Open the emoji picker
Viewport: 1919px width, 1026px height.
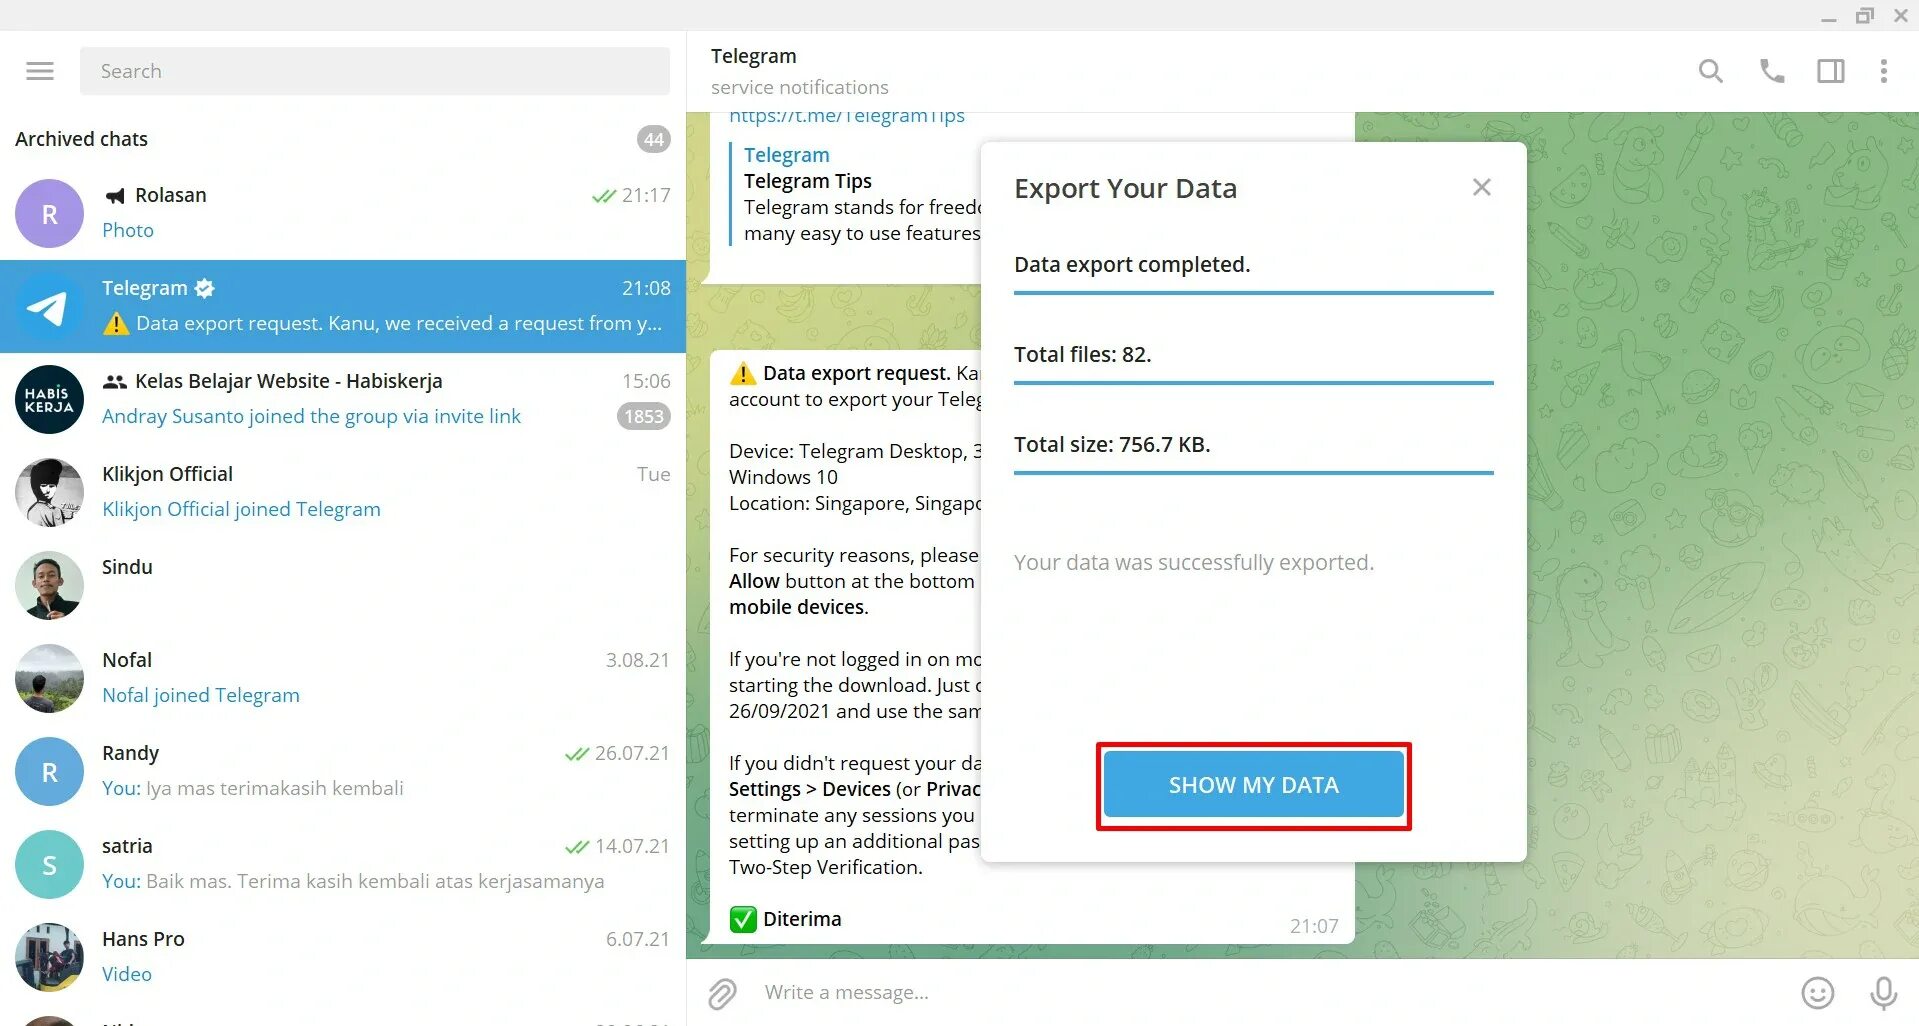[x=1818, y=993]
